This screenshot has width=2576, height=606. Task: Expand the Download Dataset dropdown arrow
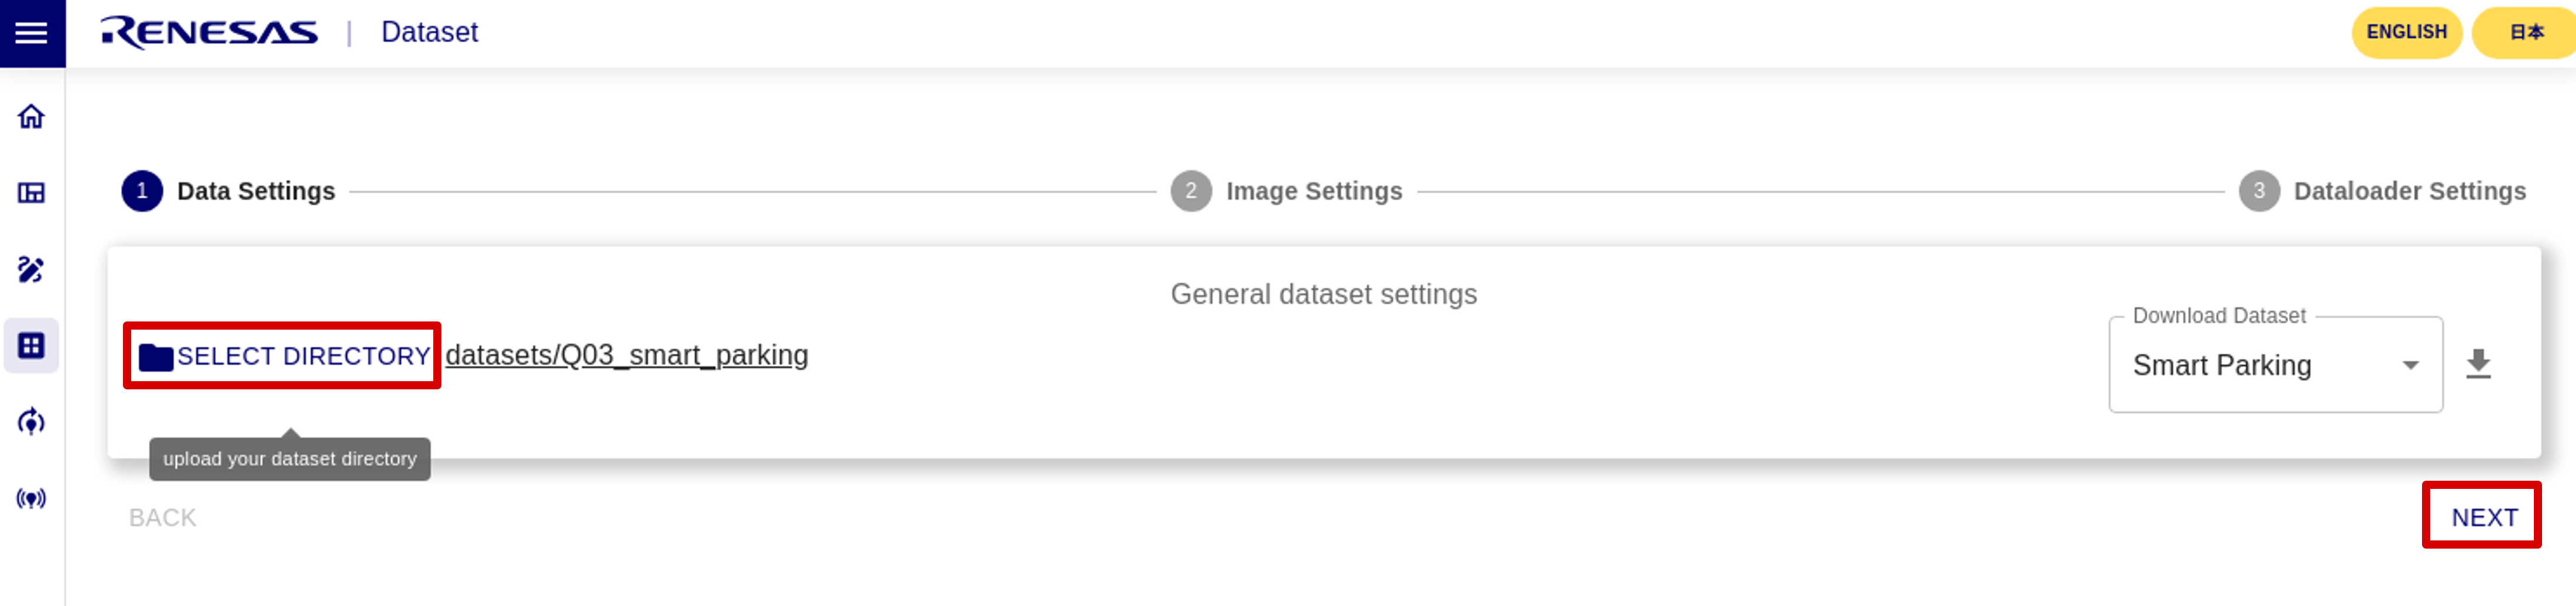pyautogui.click(x=2410, y=366)
